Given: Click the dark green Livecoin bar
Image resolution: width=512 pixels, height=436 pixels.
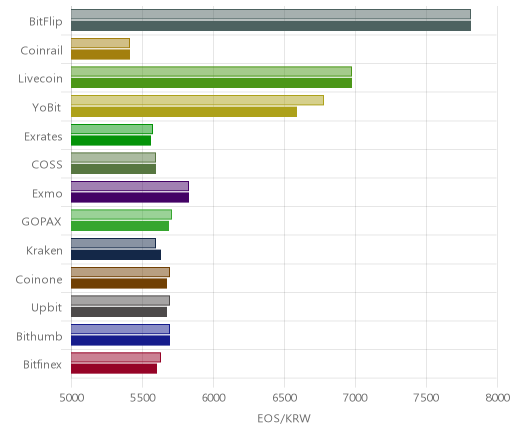Looking at the screenshot, I should click(x=211, y=83).
